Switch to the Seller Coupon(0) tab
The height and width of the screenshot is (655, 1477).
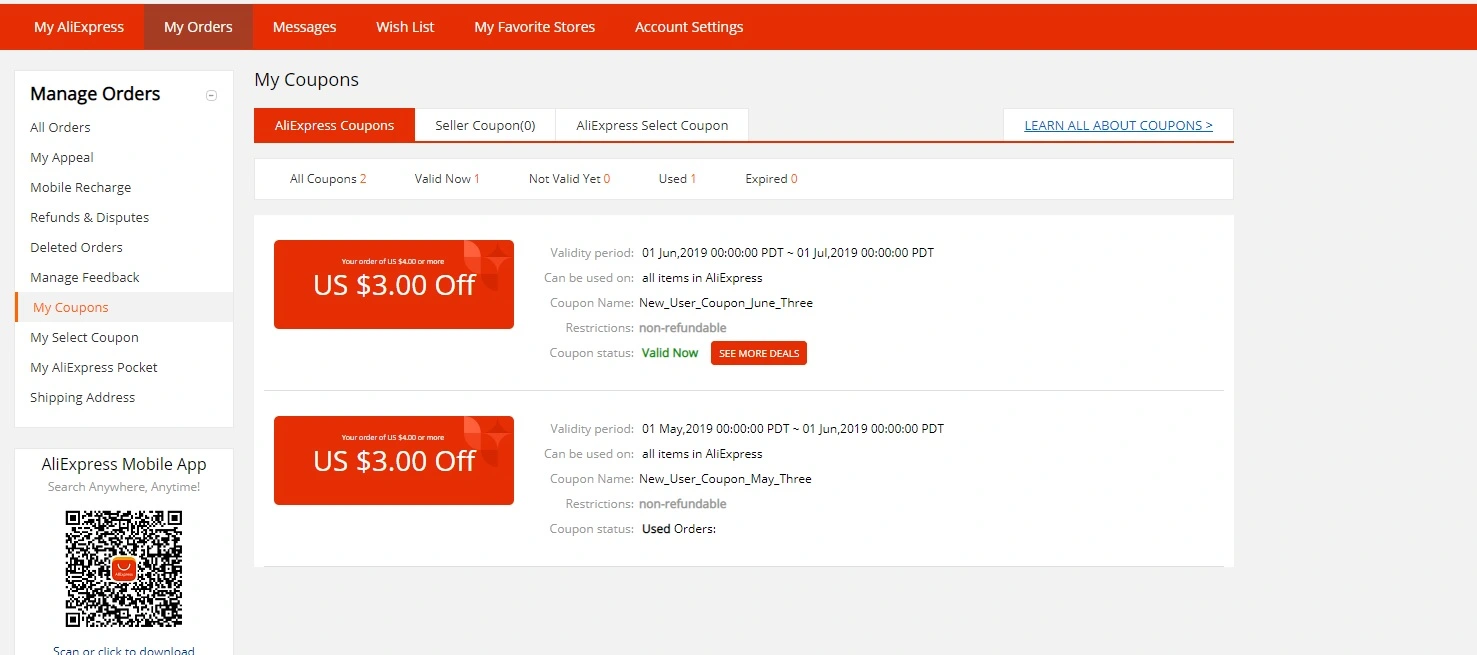(485, 125)
